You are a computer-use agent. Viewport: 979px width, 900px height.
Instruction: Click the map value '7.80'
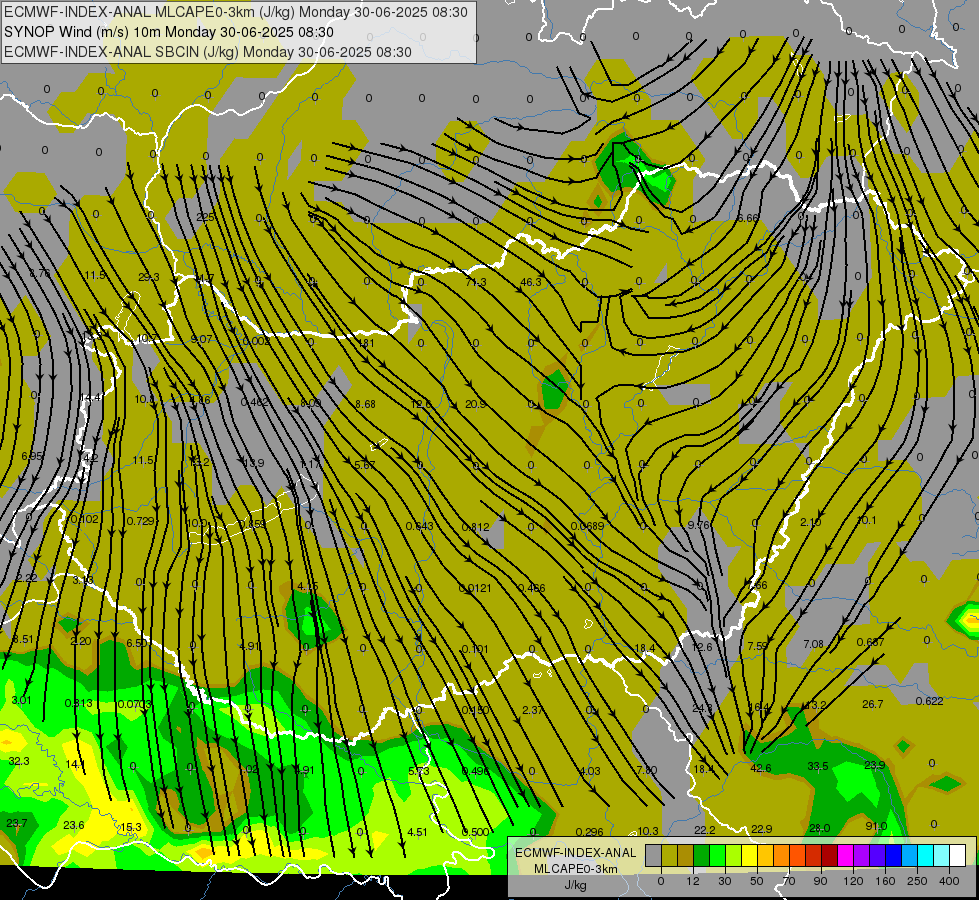coord(646,769)
